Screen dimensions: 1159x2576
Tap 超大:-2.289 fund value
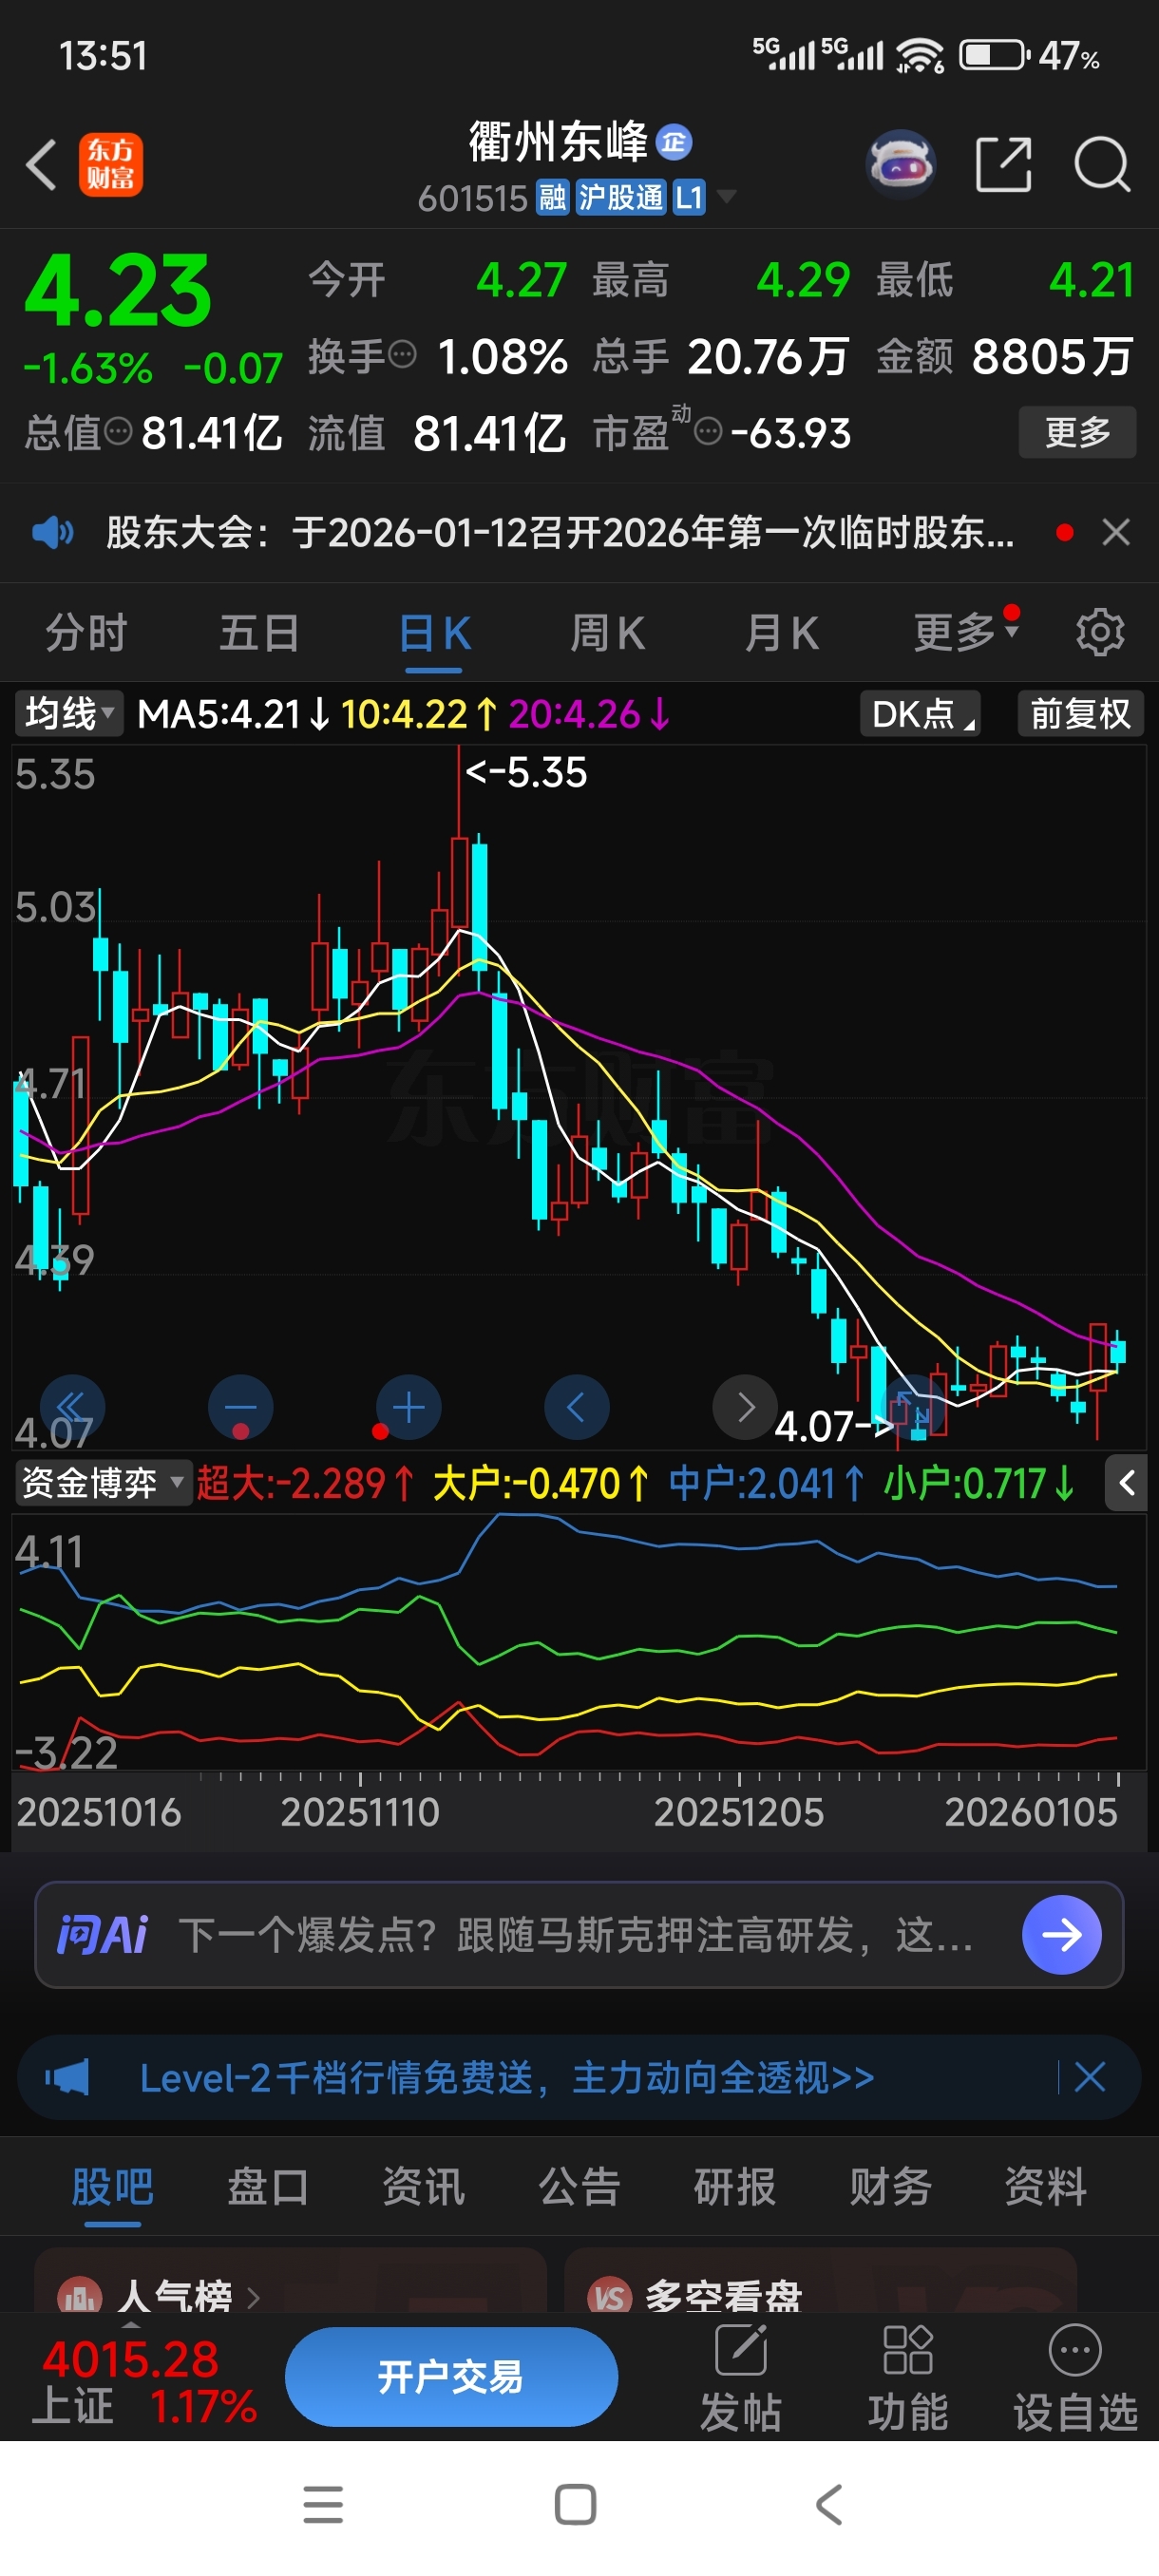pyautogui.click(x=305, y=1483)
